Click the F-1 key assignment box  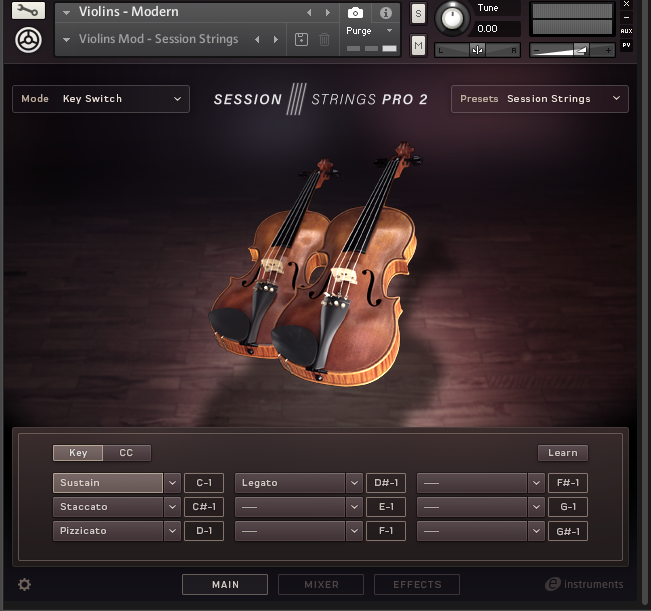386,531
